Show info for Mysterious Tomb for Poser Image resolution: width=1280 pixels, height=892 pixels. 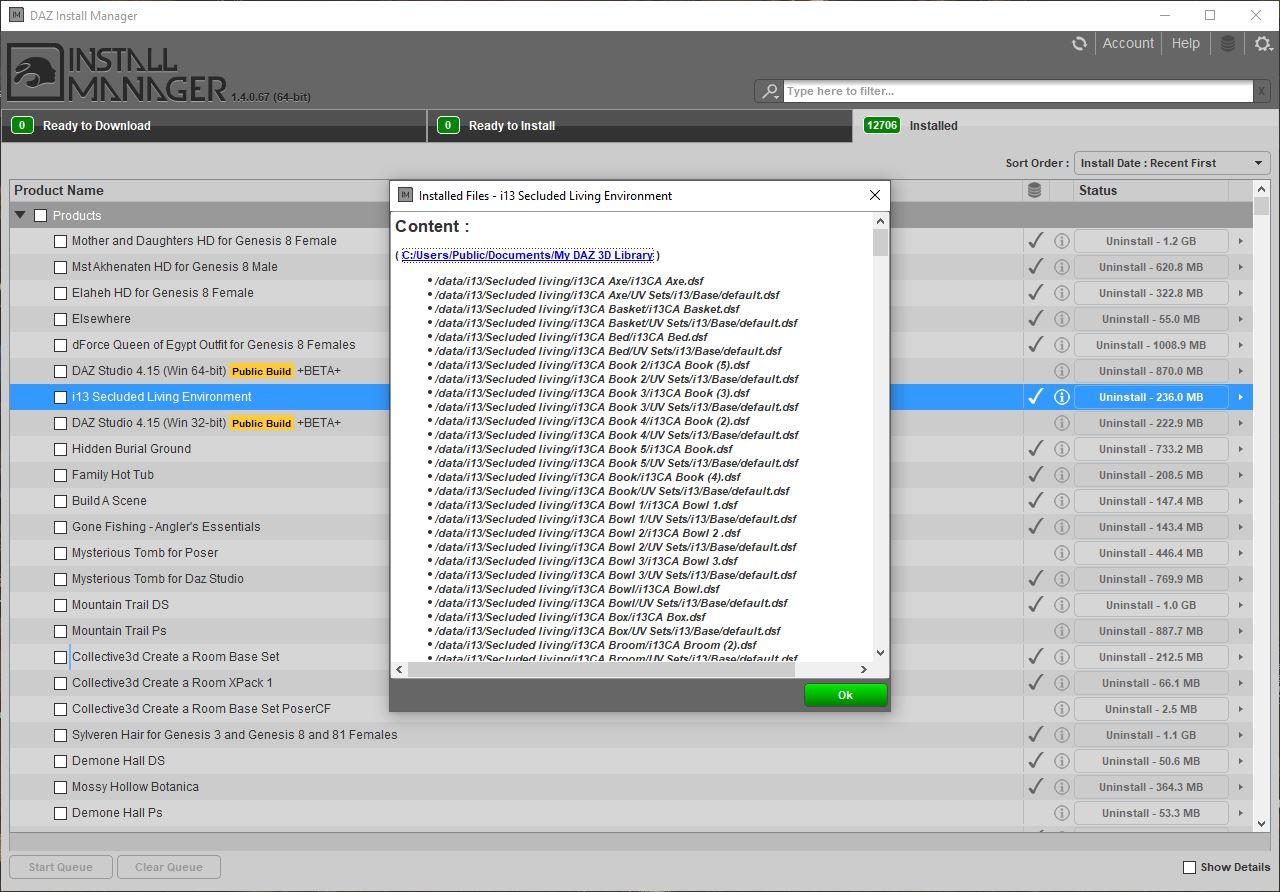click(x=1062, y=553)
